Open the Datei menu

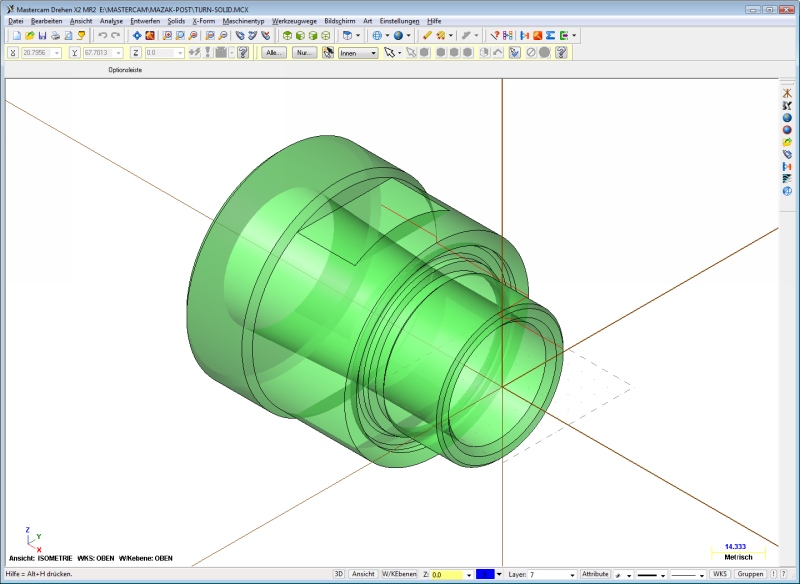tap(16, 21)
